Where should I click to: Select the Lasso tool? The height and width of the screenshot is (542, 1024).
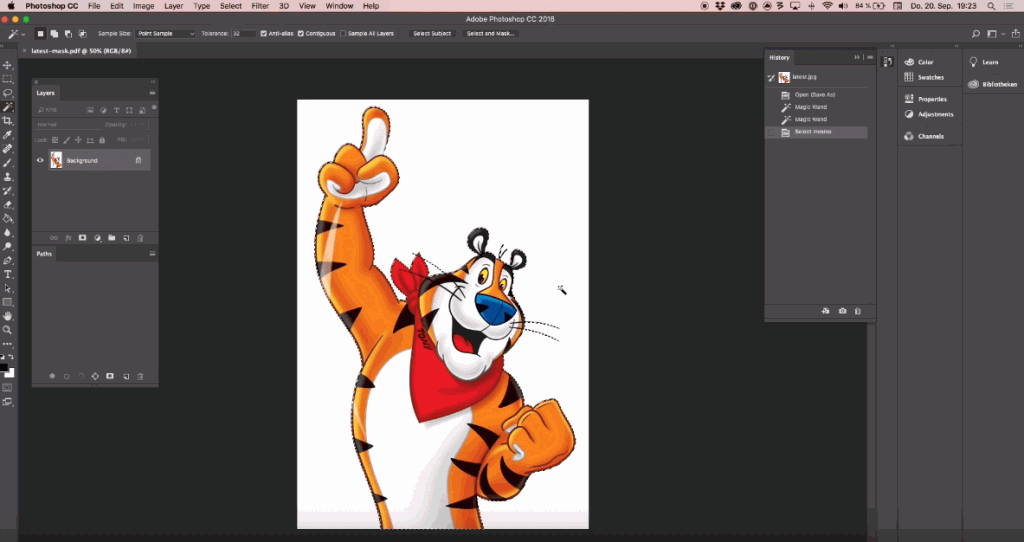(x=8, y=93)
